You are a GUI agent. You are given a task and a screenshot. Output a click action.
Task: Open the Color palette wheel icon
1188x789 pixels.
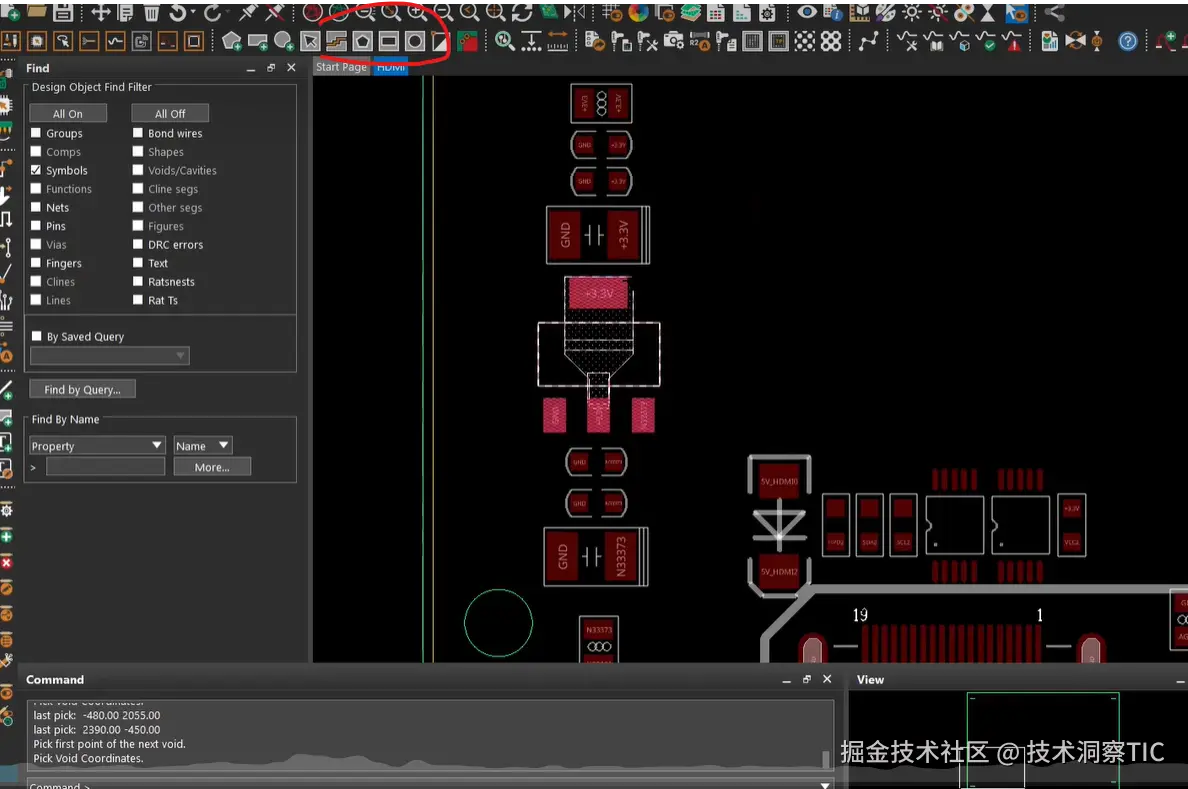point(639,11)
